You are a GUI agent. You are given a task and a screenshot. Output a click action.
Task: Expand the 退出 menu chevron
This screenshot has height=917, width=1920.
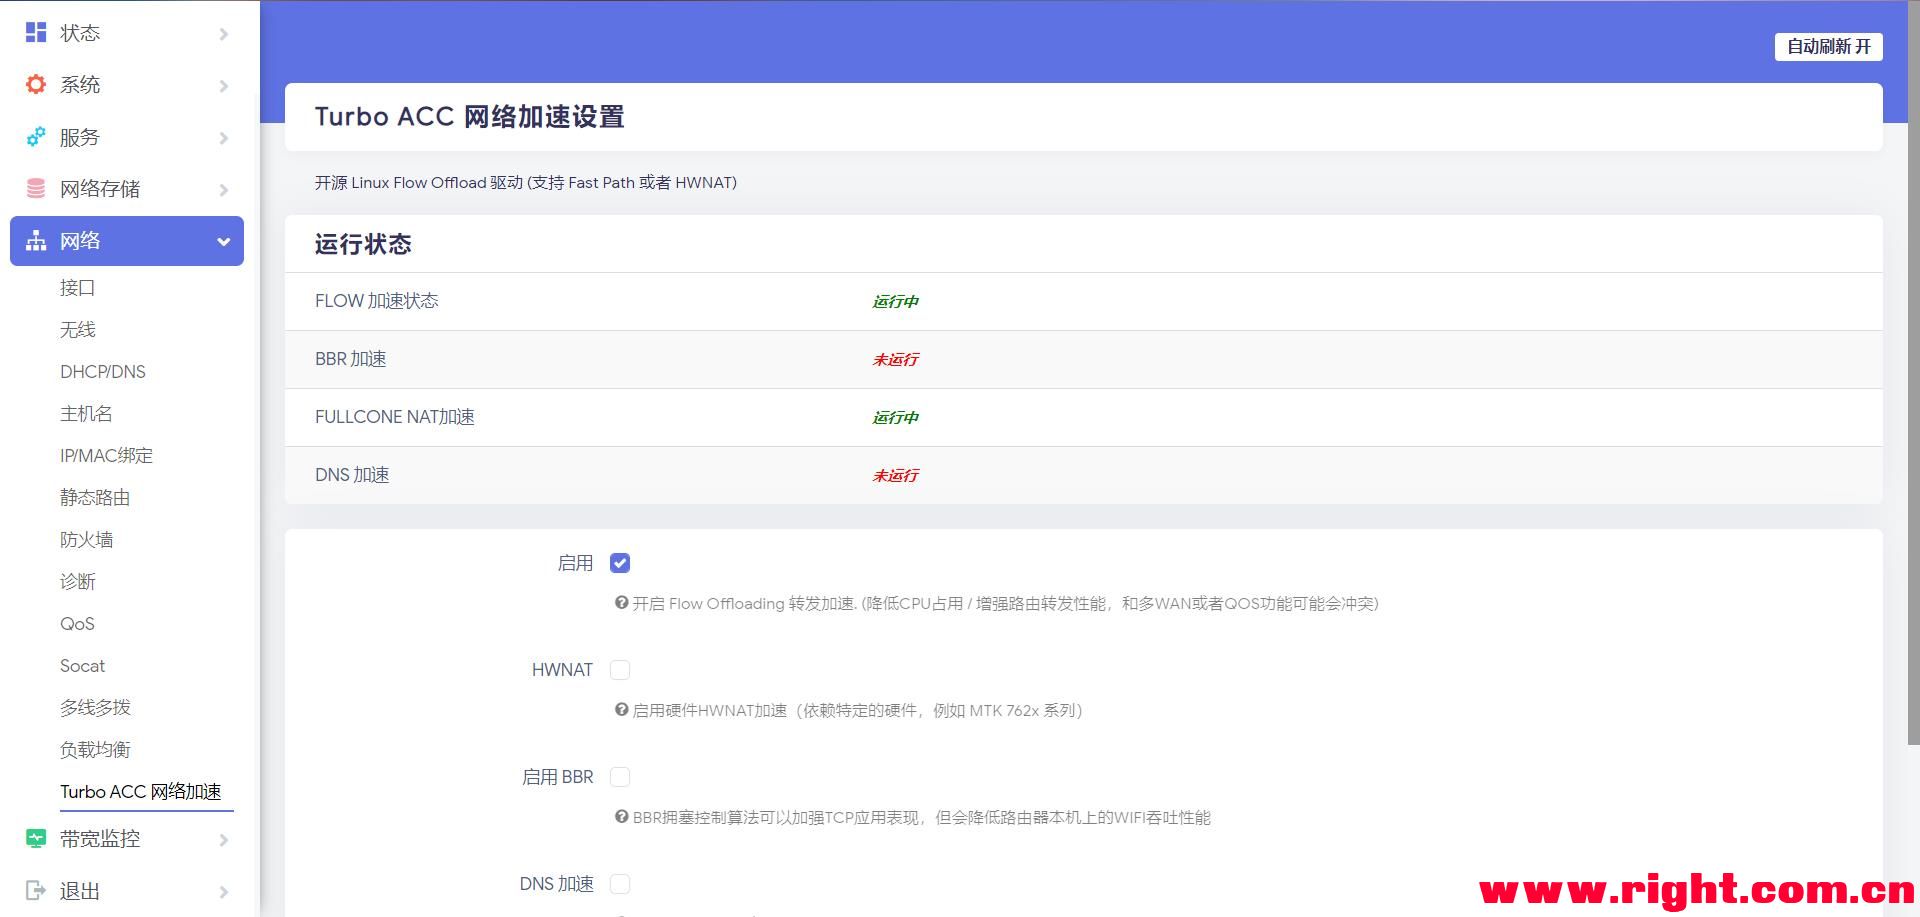click(224, 892)
